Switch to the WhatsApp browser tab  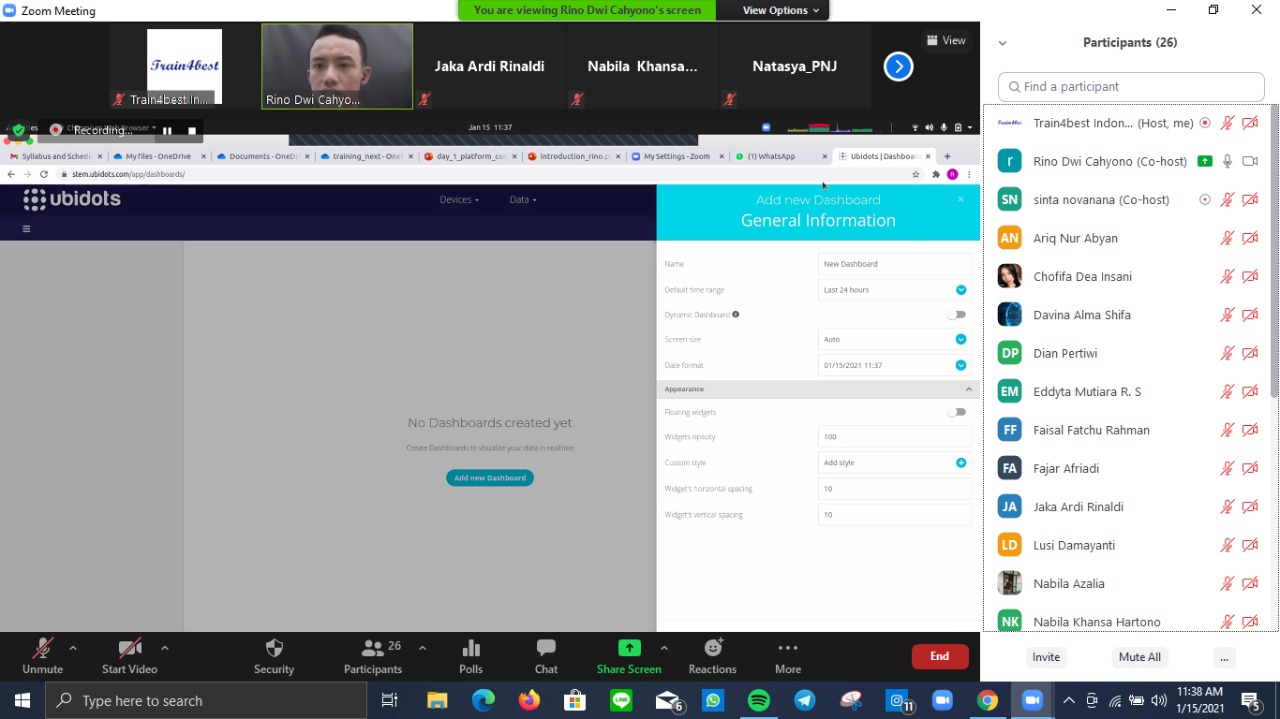coord(776,156)
